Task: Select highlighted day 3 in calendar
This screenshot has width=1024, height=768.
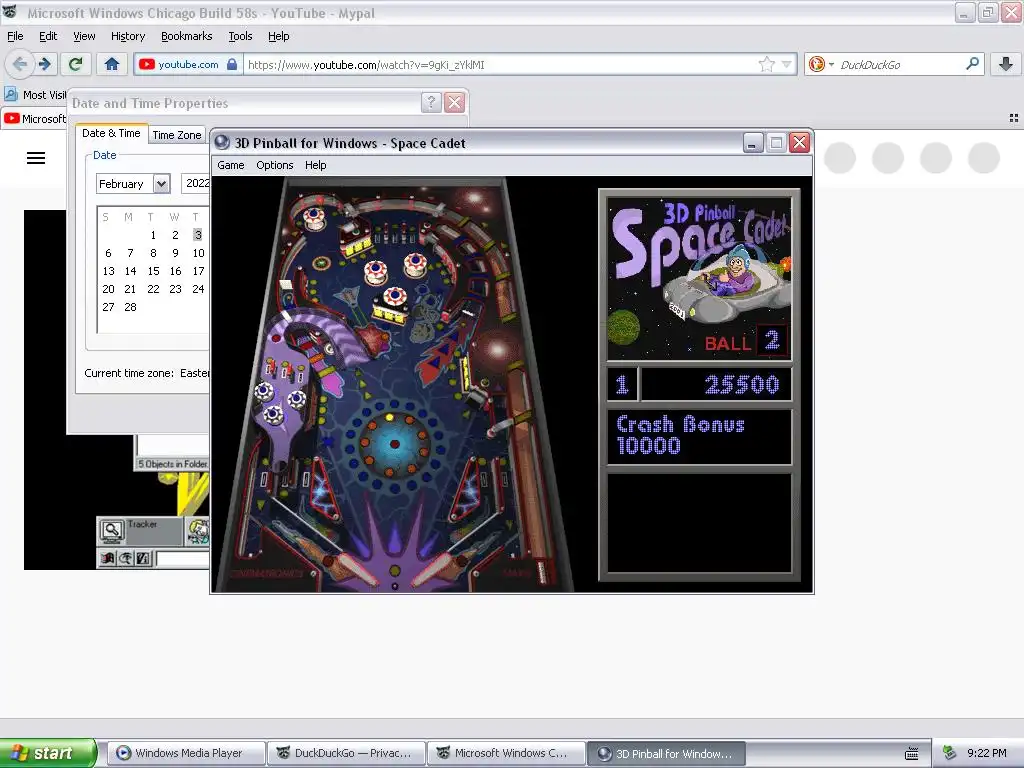Action: point(198,235)
